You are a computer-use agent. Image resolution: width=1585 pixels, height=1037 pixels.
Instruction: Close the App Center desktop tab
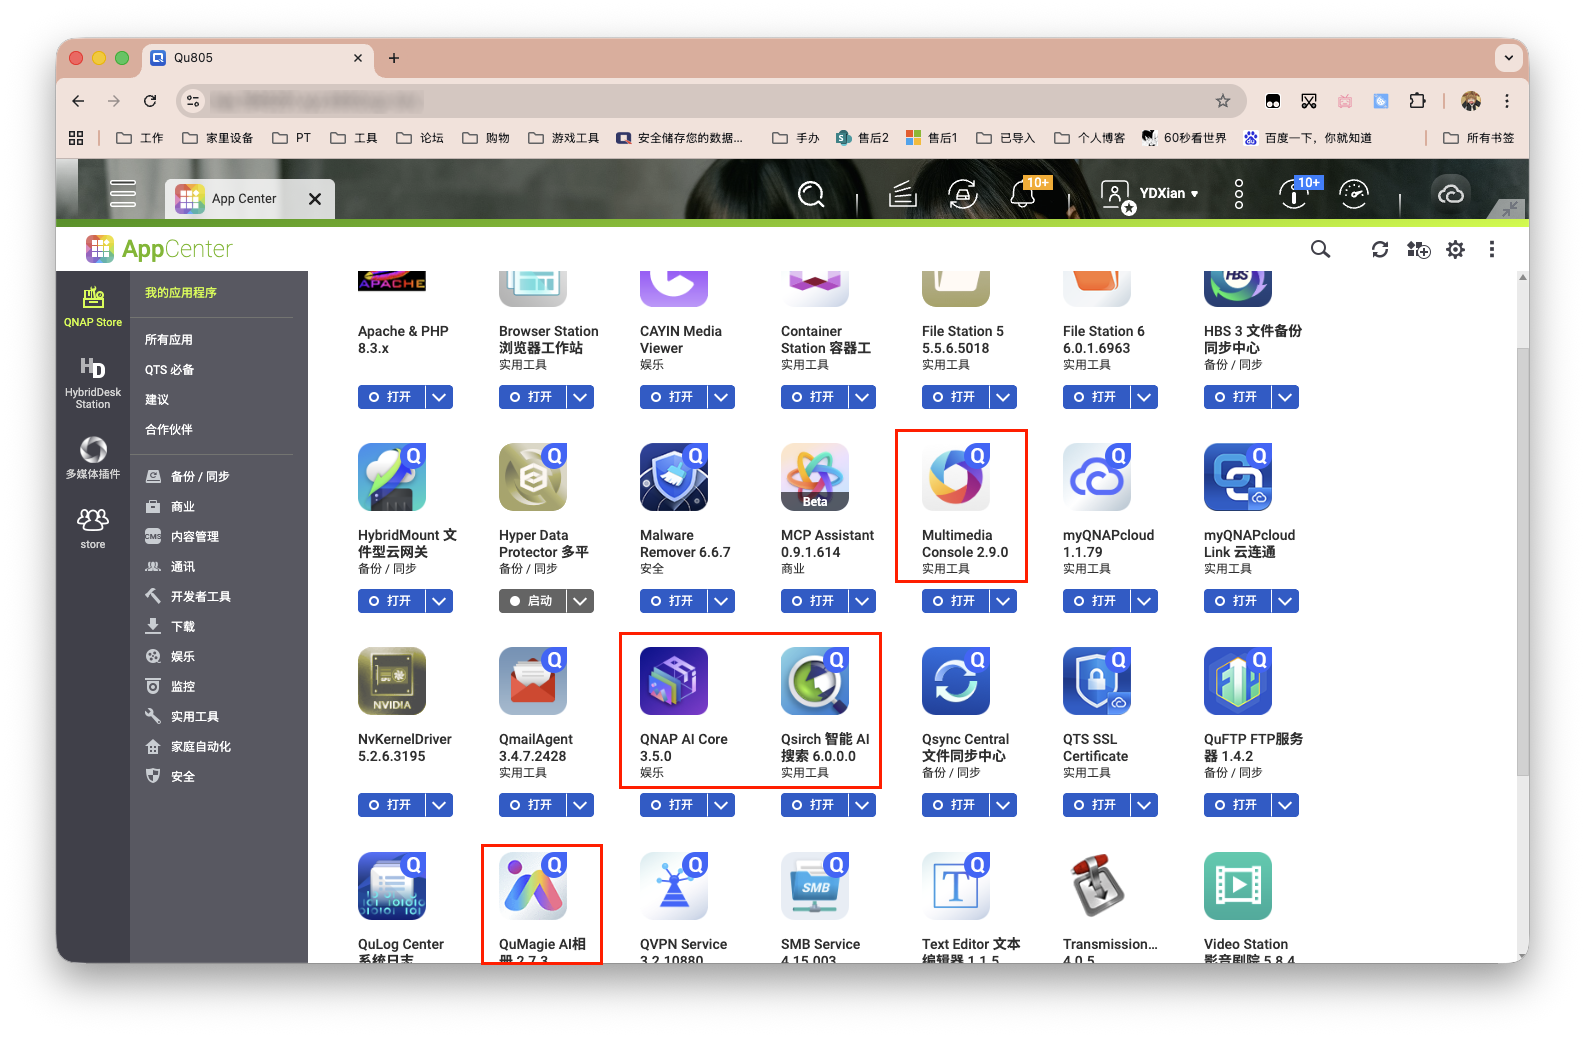(315, 199)
